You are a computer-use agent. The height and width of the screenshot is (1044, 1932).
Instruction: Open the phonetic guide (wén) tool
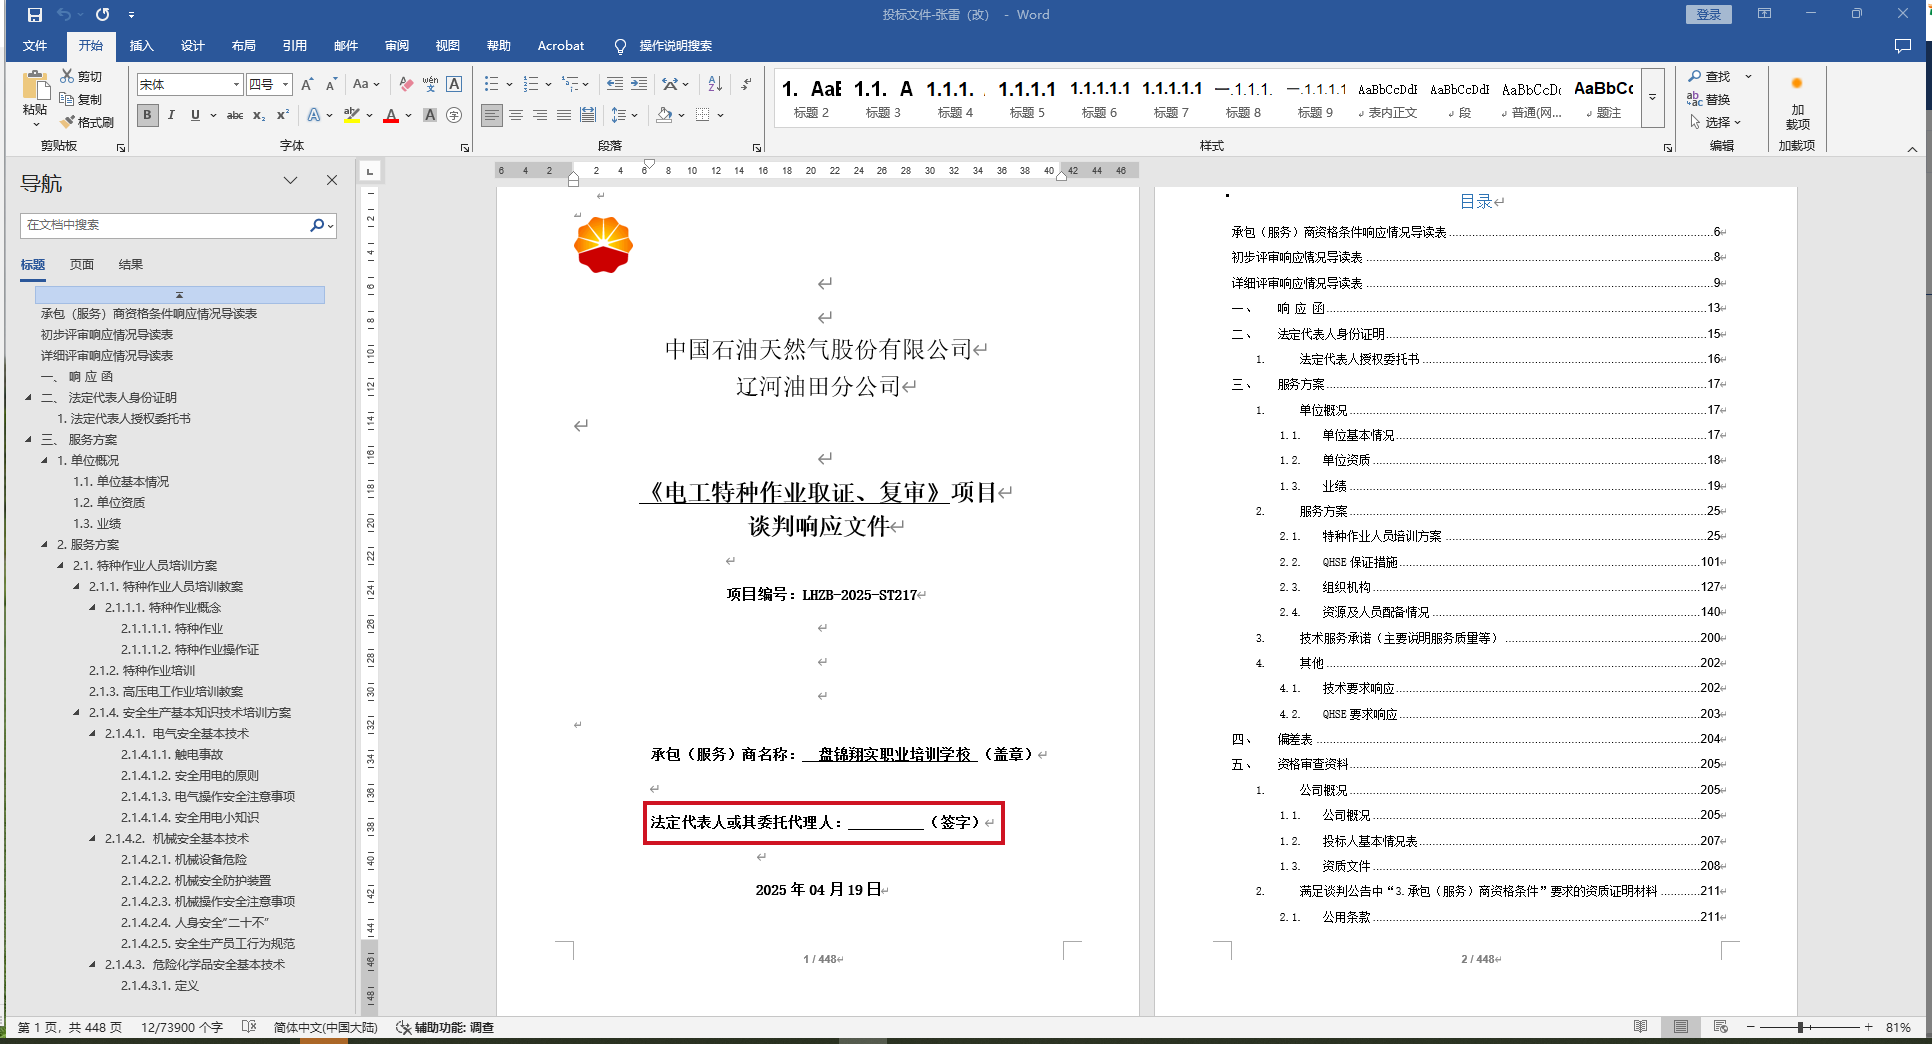430,84
